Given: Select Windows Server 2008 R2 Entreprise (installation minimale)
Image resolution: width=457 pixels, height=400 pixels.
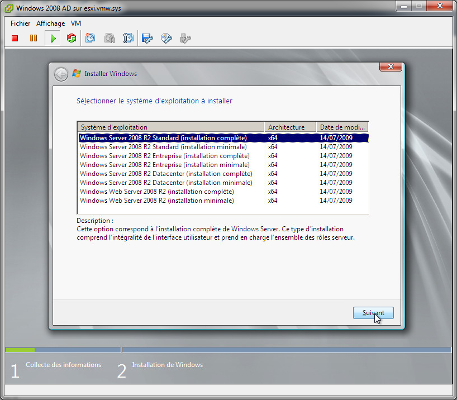Looking at the screenshot, I should pos(224,165).
